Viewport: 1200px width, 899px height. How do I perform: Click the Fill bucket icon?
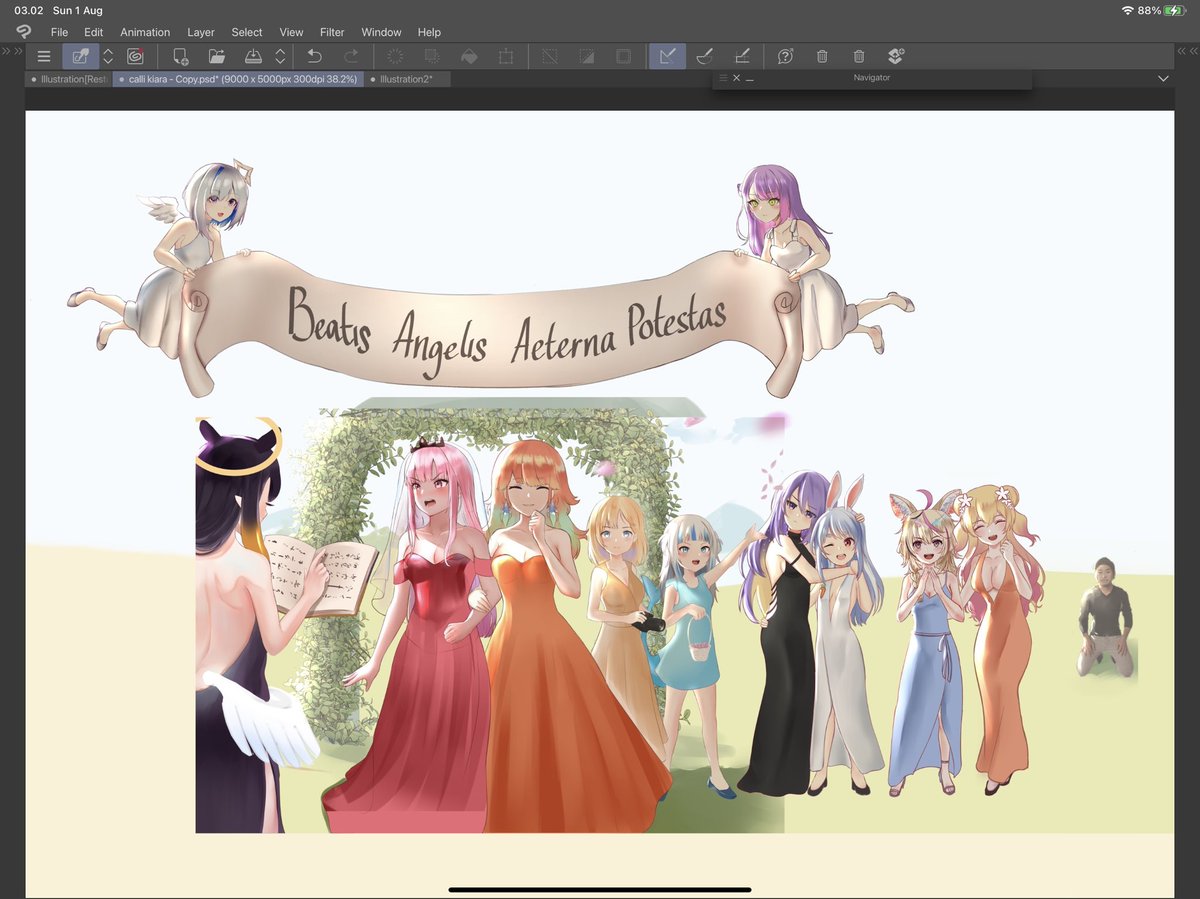[x=469, y=57]
